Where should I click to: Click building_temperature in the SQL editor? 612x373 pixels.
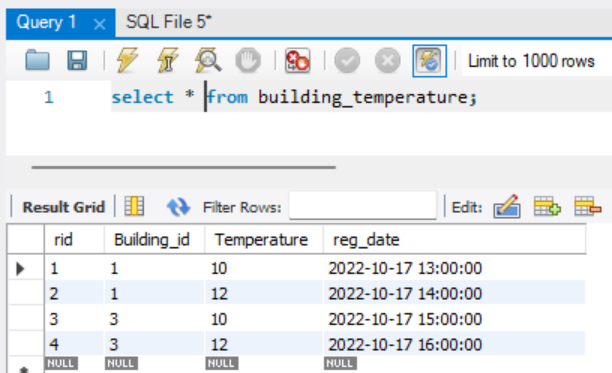point(363,97)
